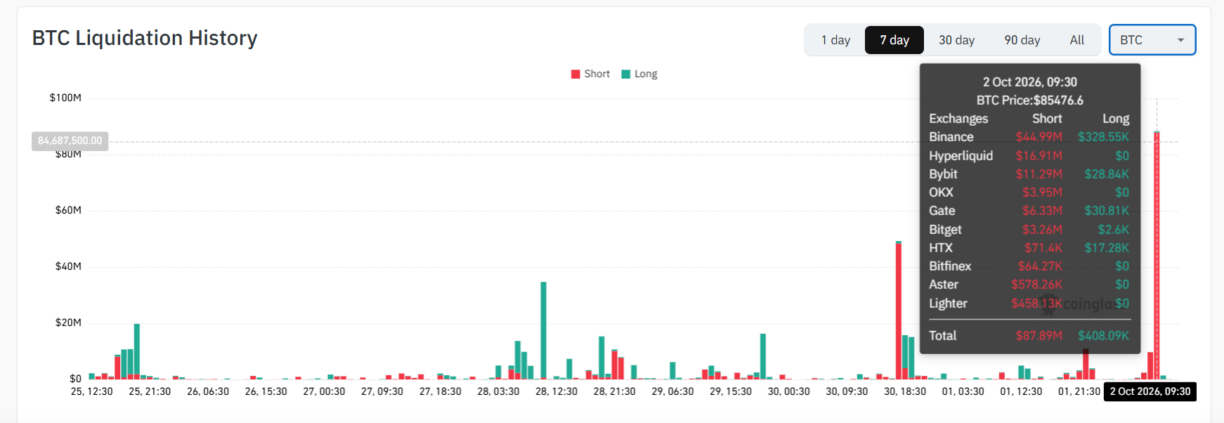Click the 30, 18:30 x-axis label
This screenshot has height=423, width=1224.
(x=905, y=392)
